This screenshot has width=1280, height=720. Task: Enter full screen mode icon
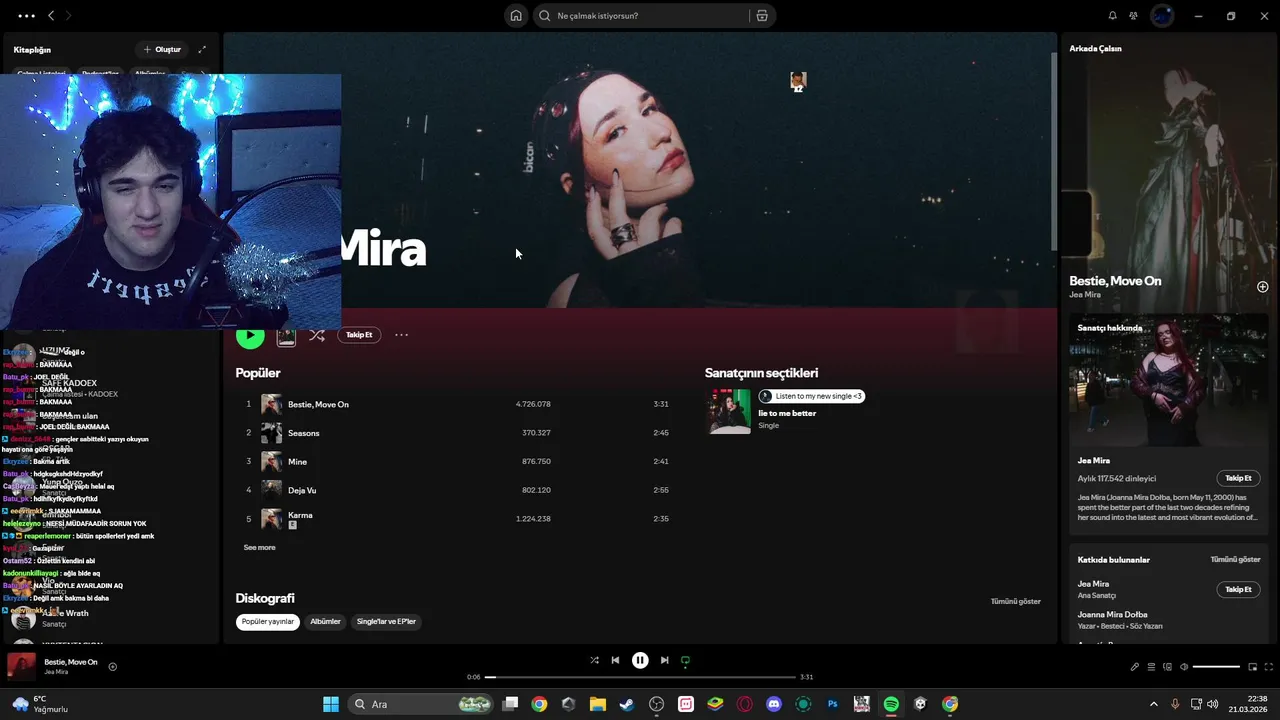[1269, 667]
